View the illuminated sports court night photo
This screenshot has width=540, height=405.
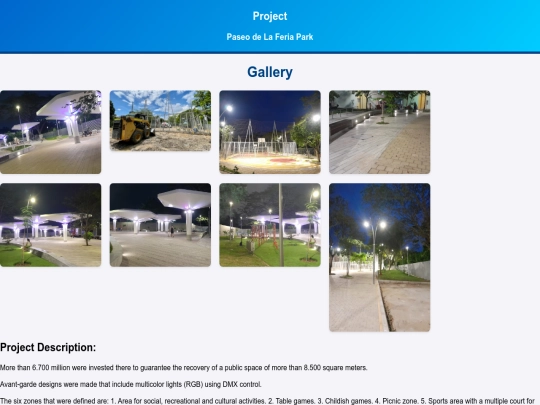[x=270, y=132]
